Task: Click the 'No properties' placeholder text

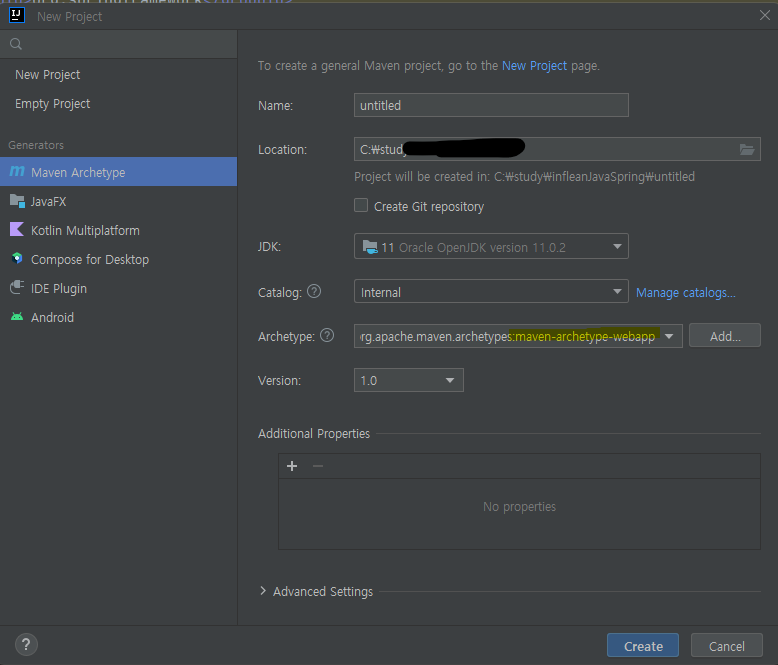Action: click(519, 506)
